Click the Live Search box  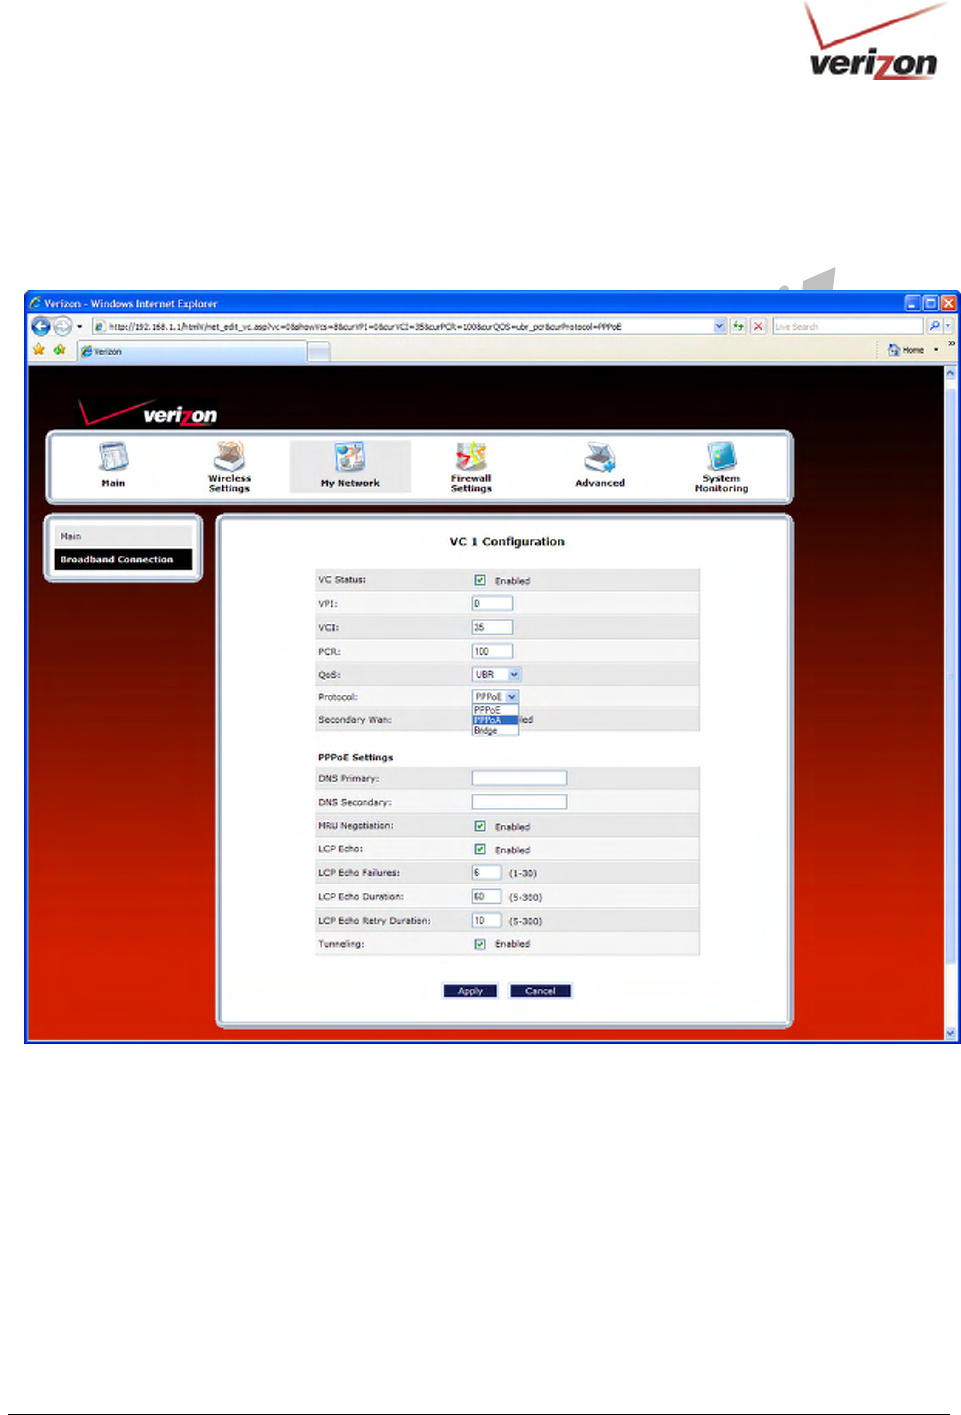coord(848,326)
